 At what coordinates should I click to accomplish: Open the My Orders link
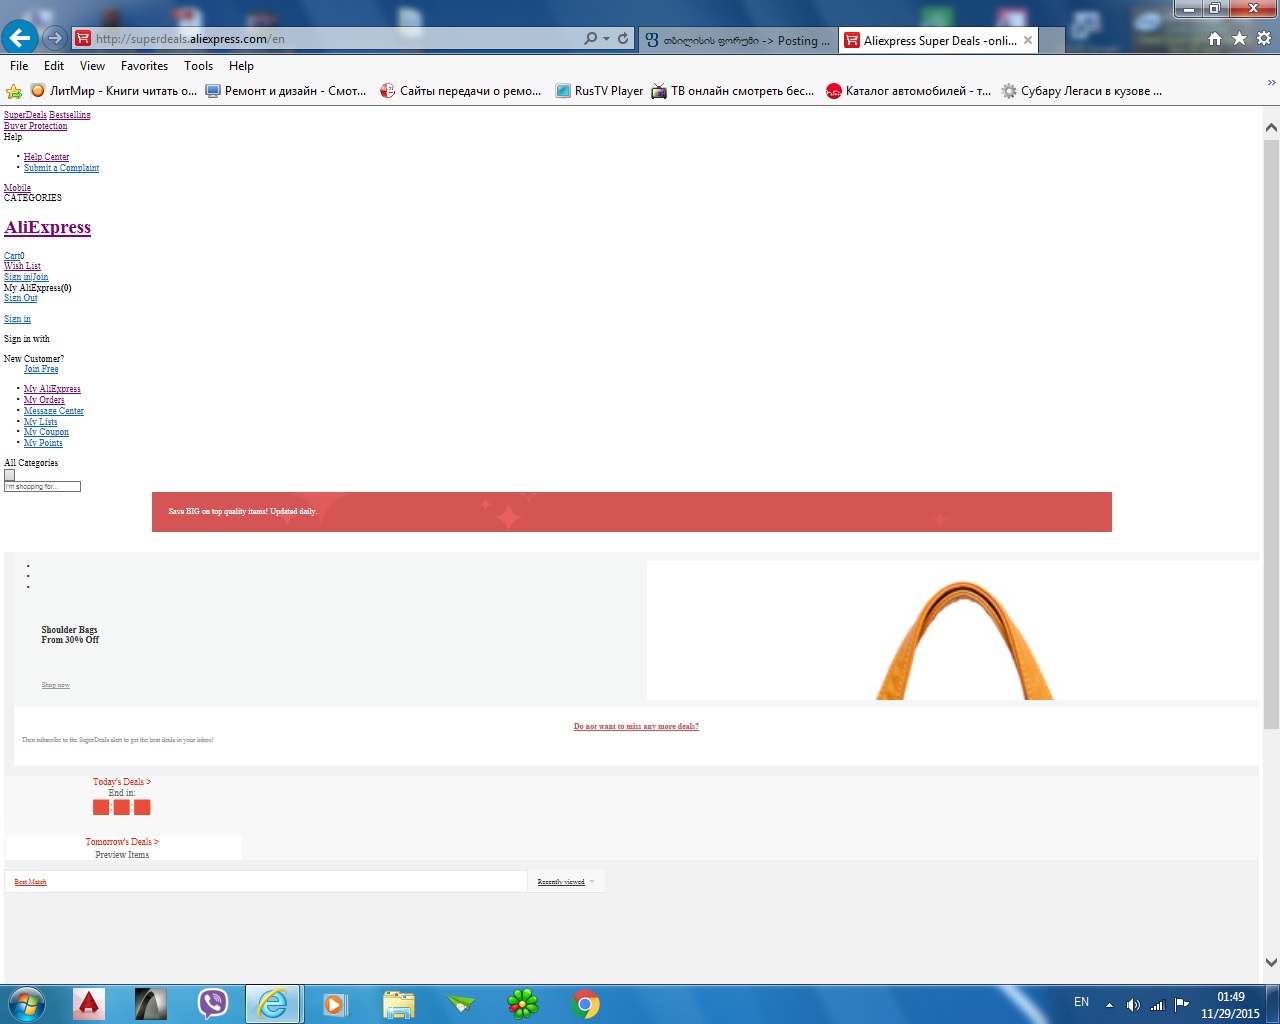point(44,400)
